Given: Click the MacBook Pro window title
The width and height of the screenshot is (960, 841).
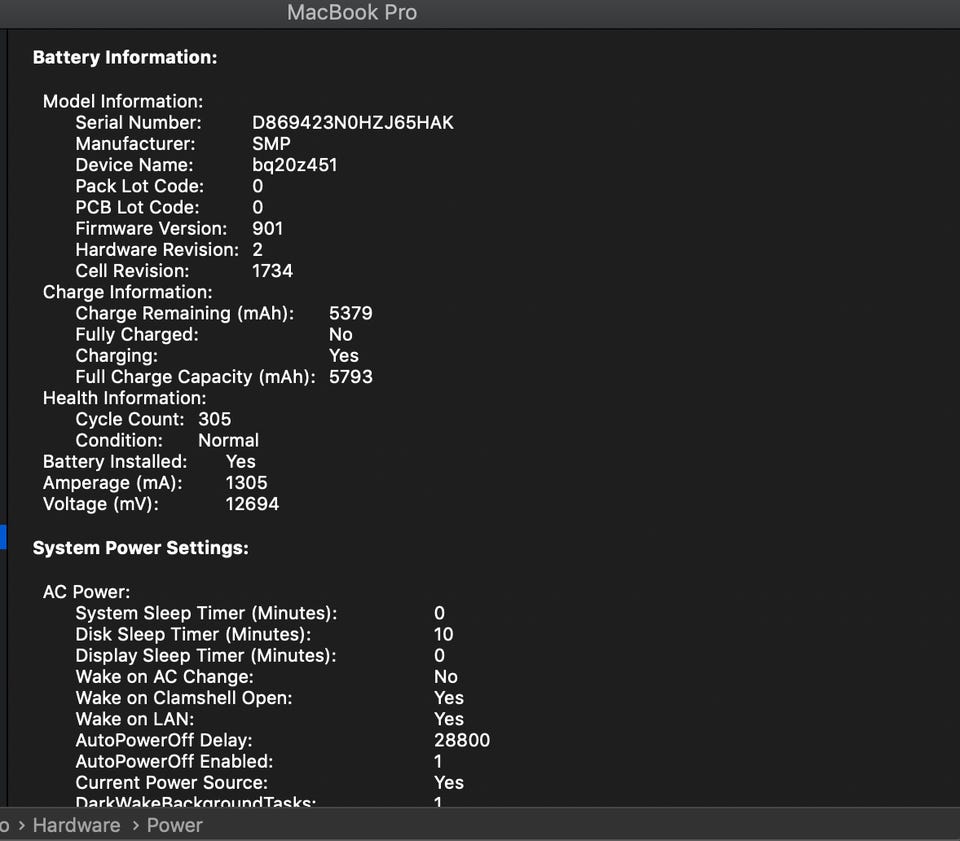Looking at the screenshot, I should point(352,12).
